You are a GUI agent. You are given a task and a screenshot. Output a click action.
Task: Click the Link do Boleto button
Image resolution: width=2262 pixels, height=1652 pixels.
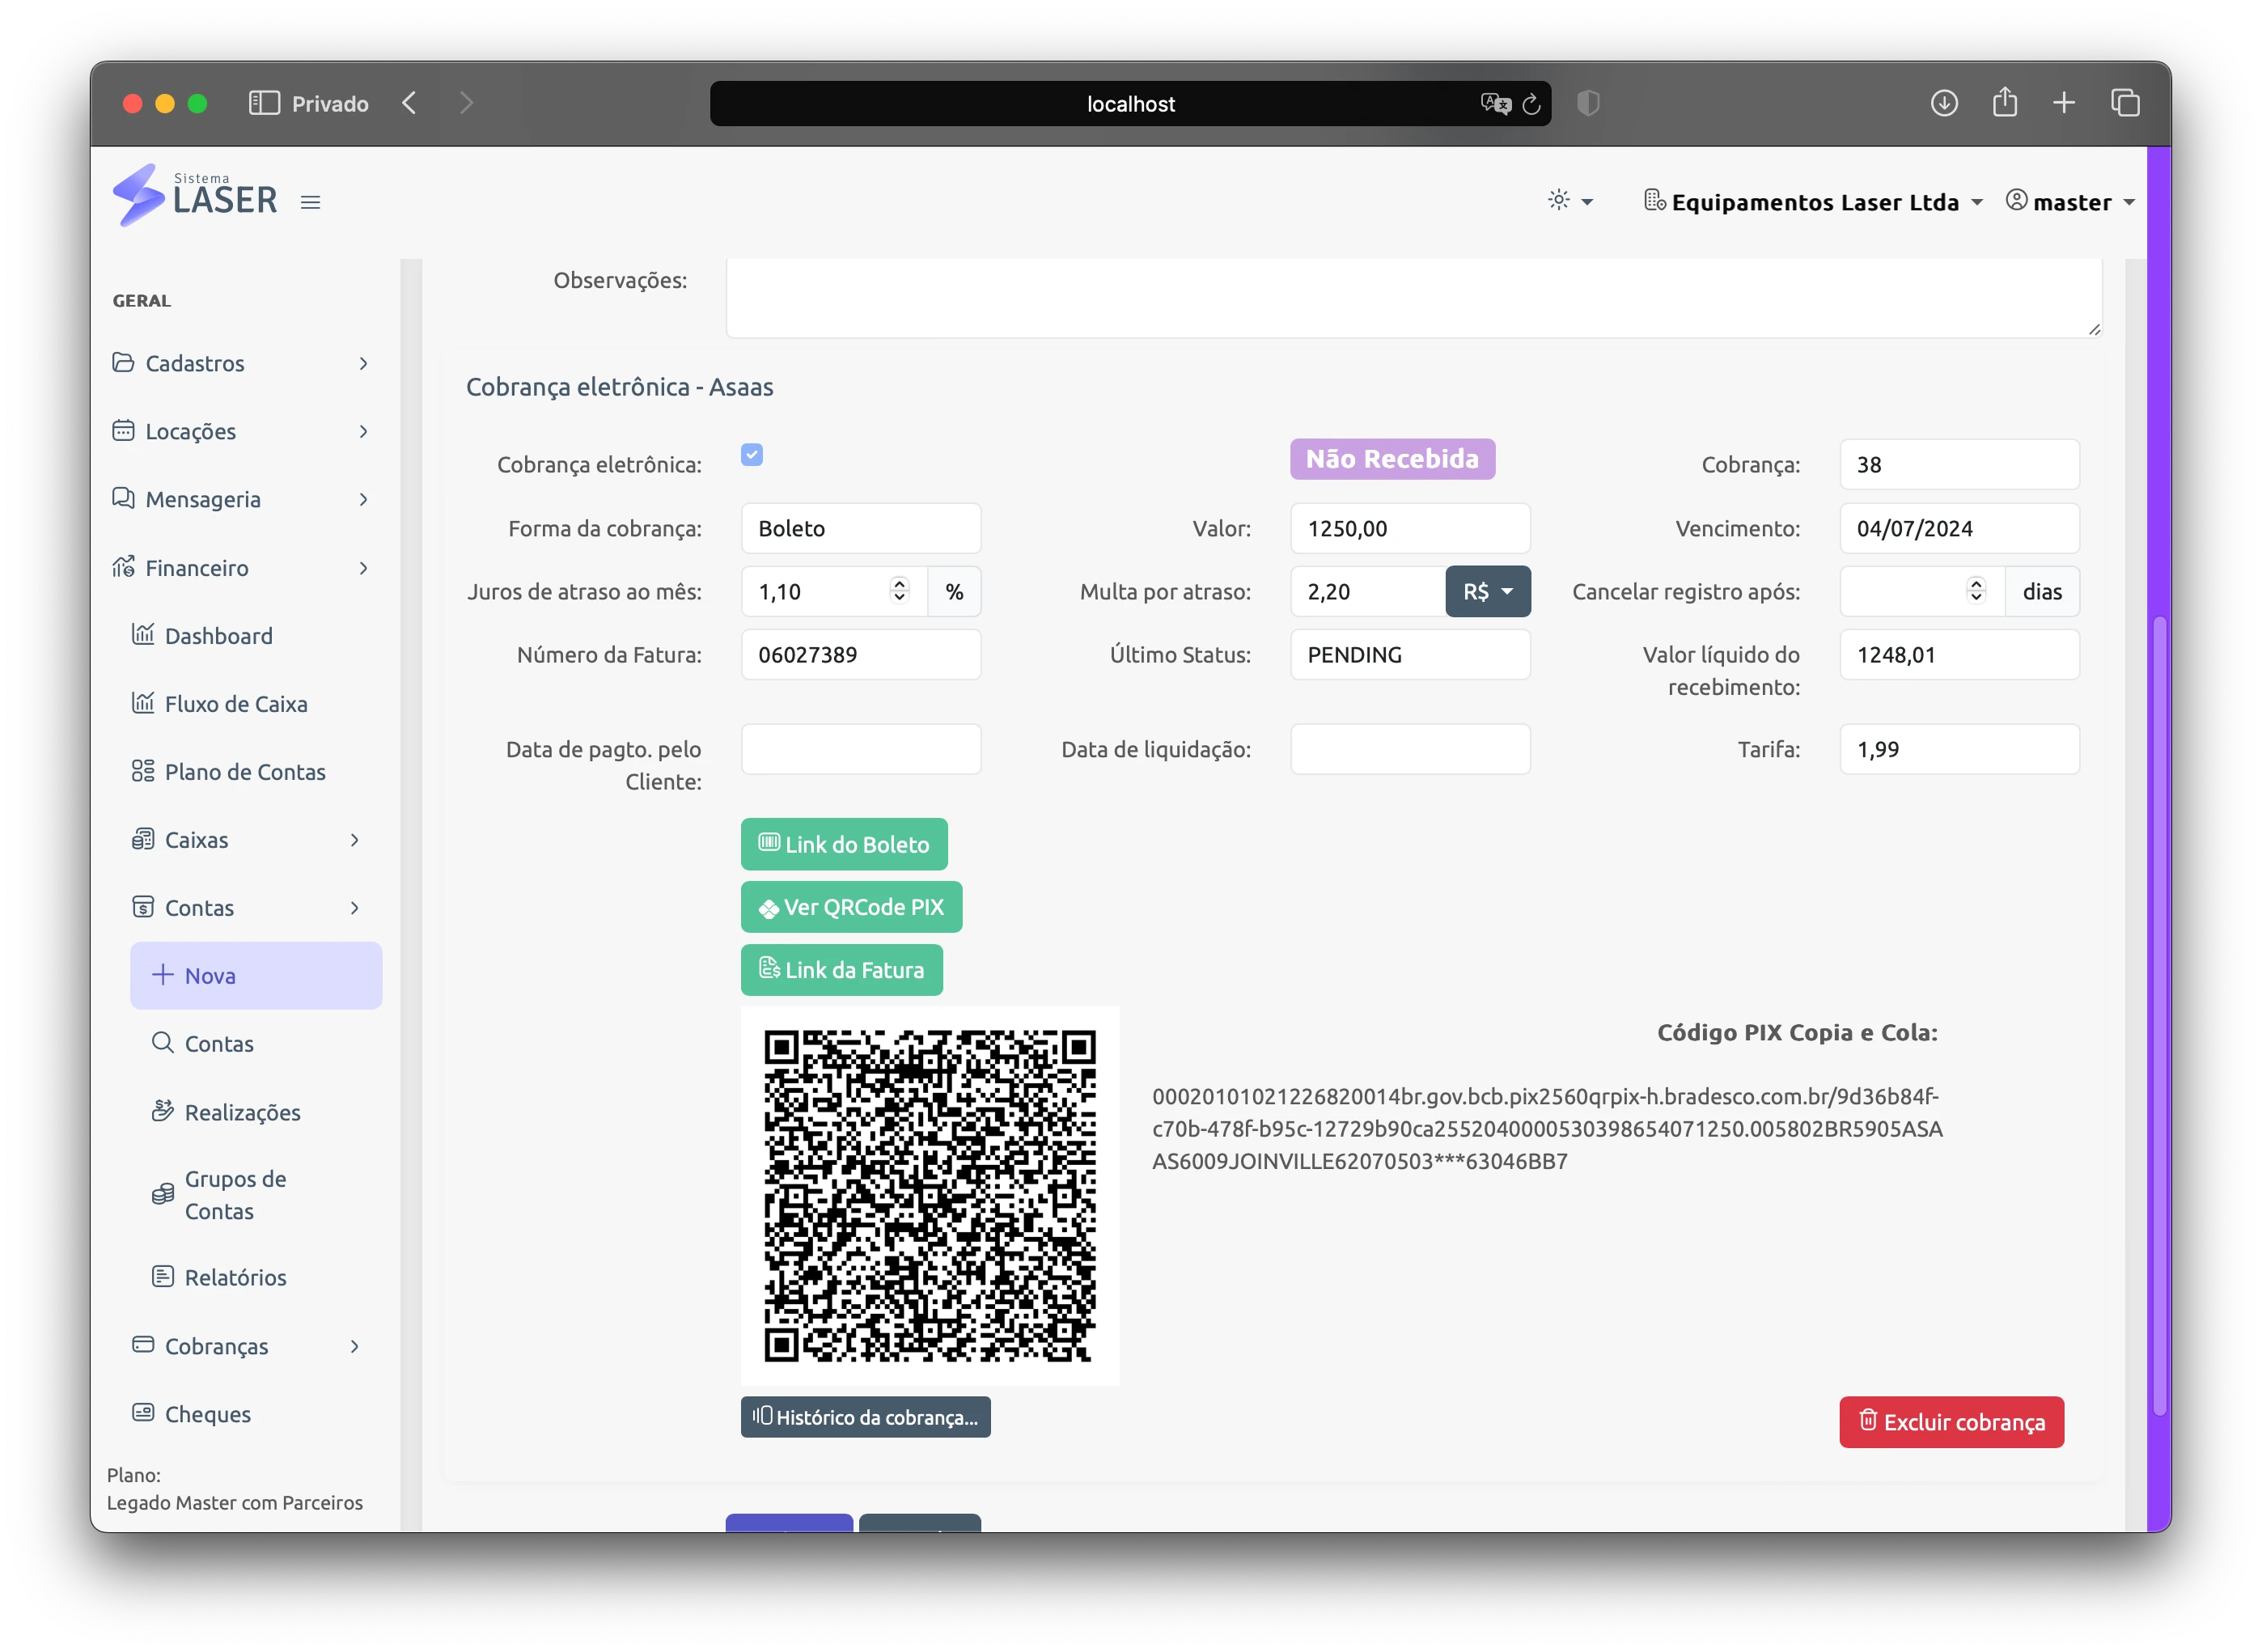844,844
